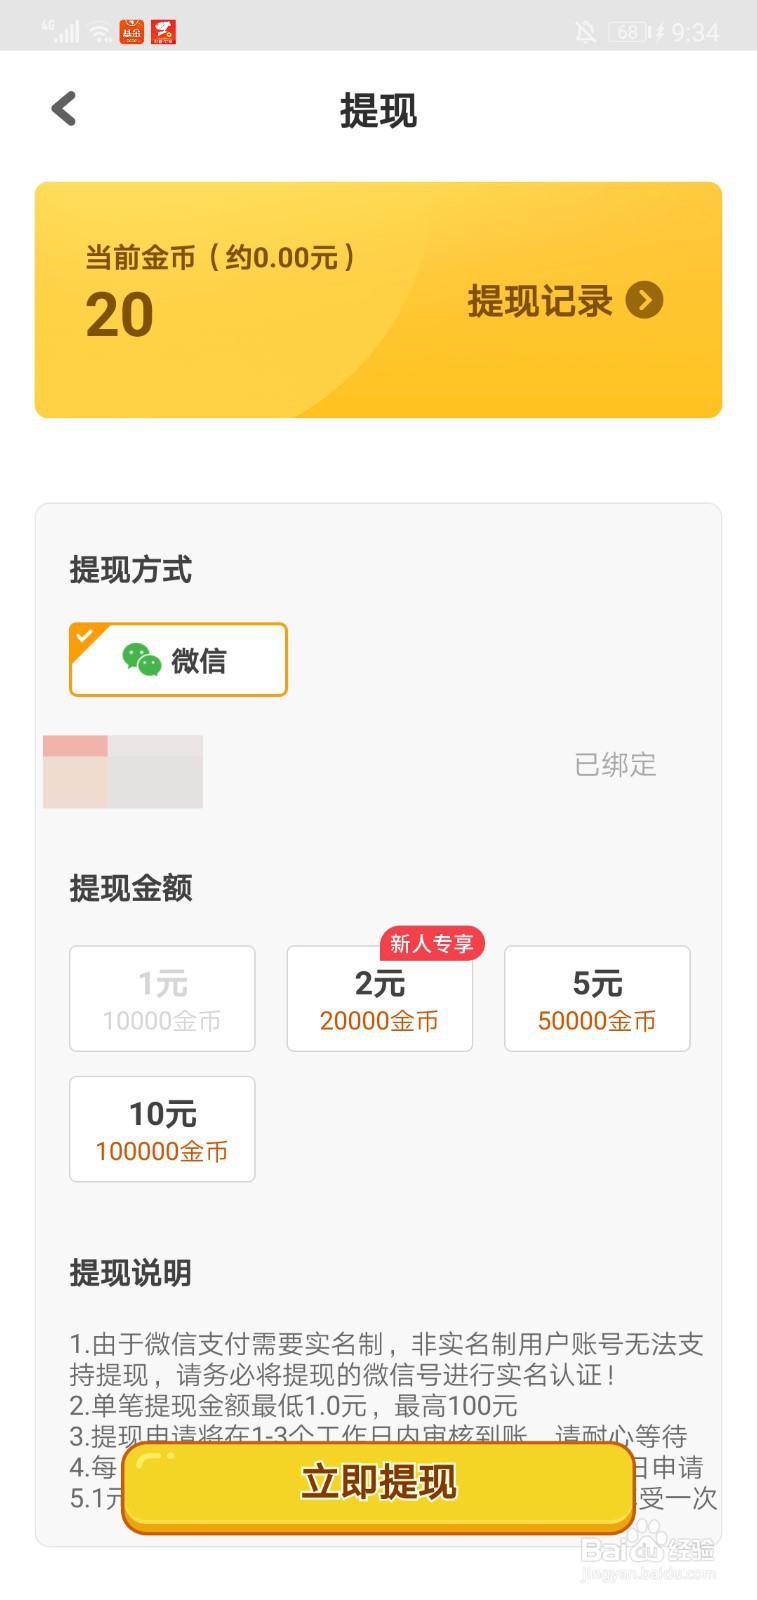Image resolution: width=757 pixels, height=1600 pixels.
Task: Tap the battery status icon
Action: [630, 32]
